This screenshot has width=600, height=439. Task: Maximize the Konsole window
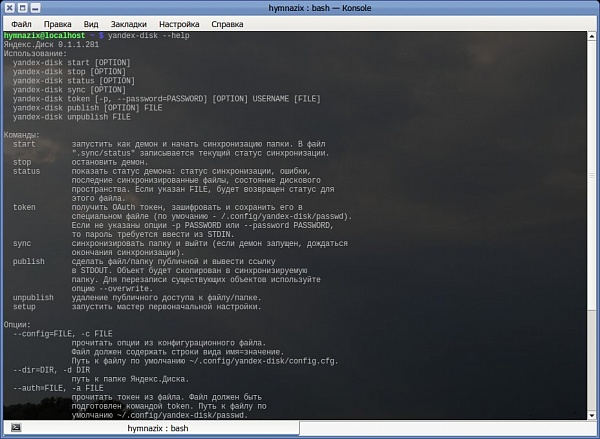(x=23, y=8)
